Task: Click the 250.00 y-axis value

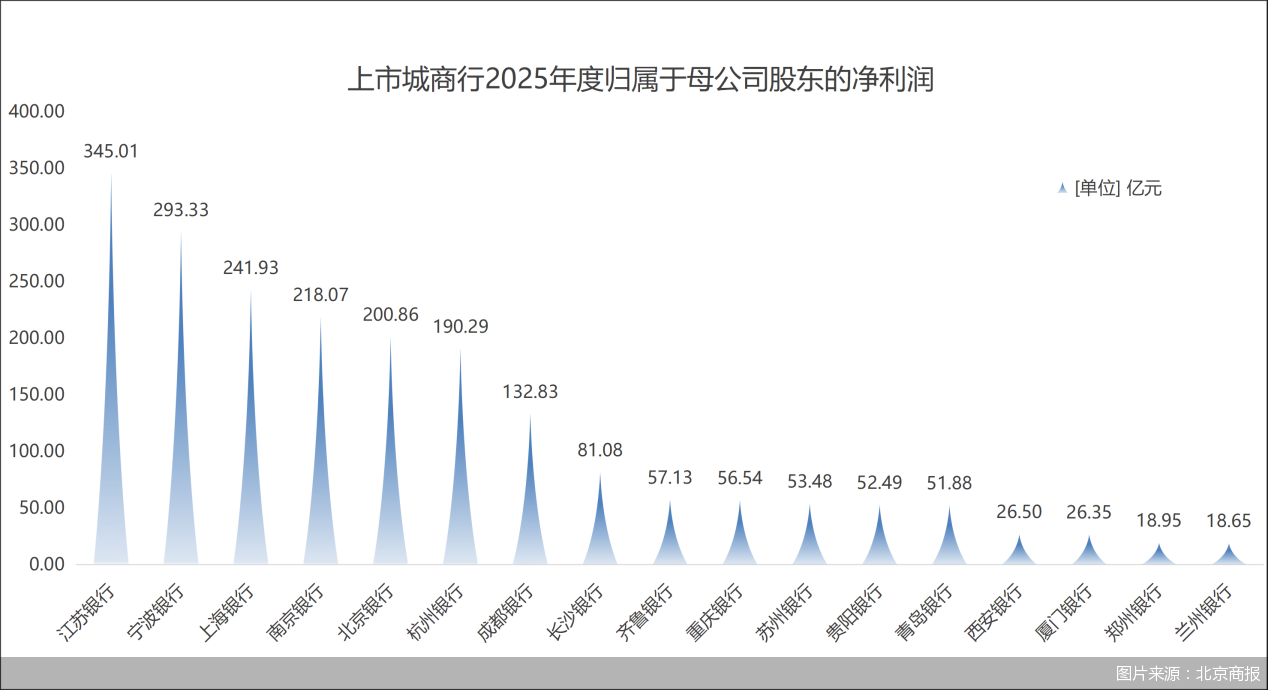Action: (36, 281)
